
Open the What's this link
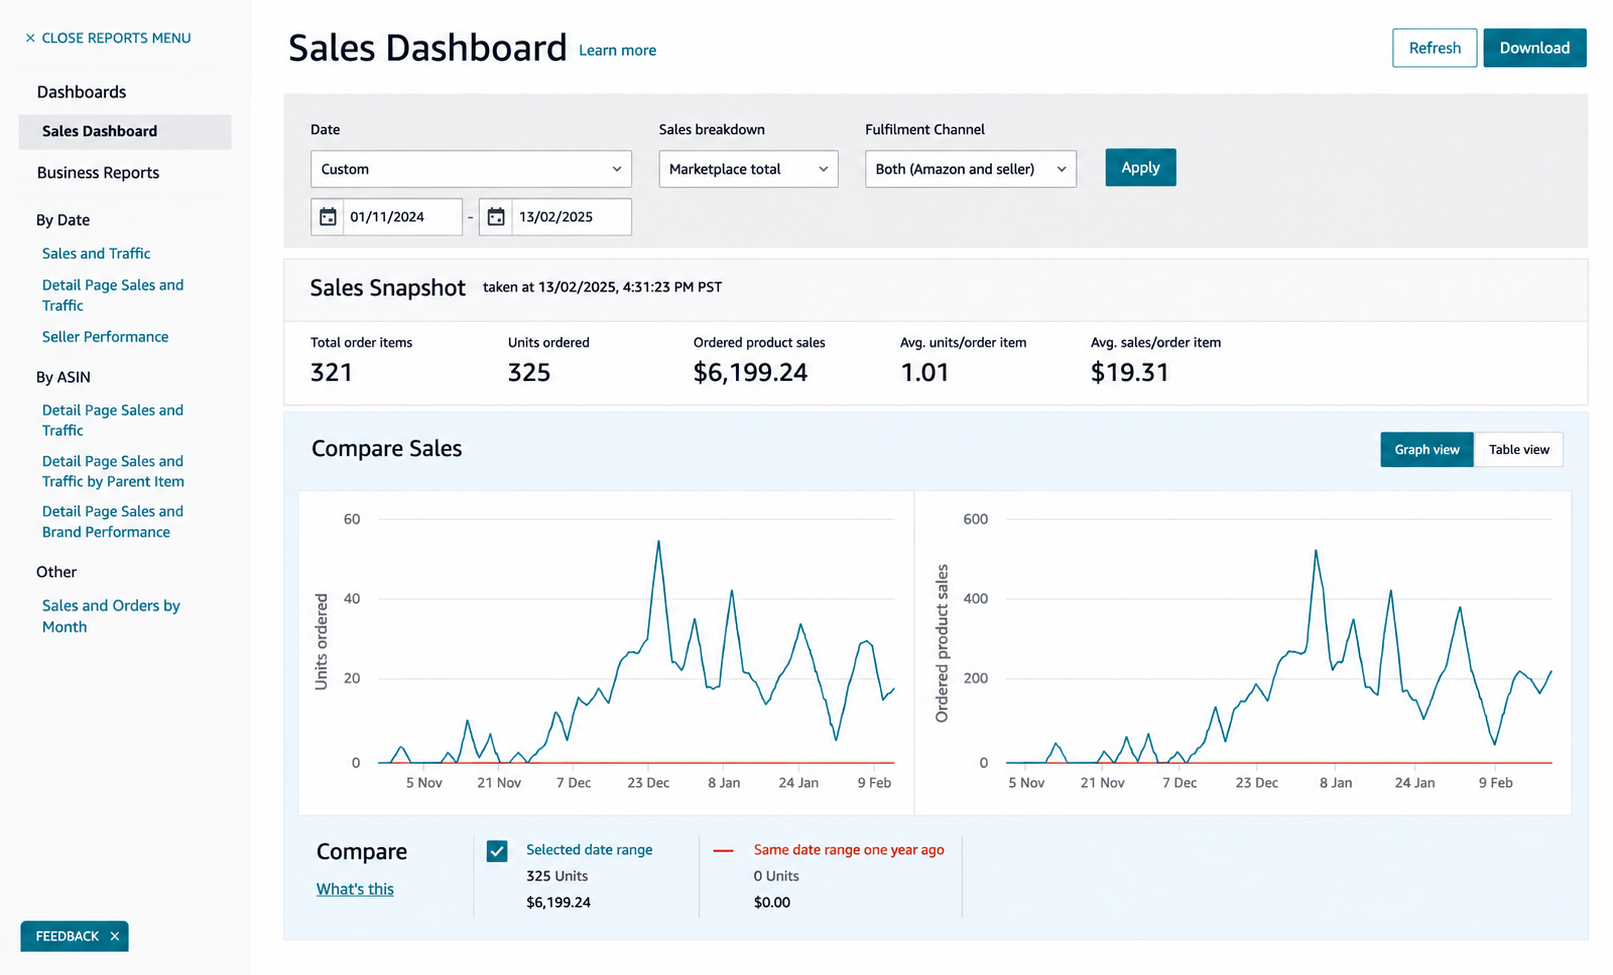click(x=355, y=889)
